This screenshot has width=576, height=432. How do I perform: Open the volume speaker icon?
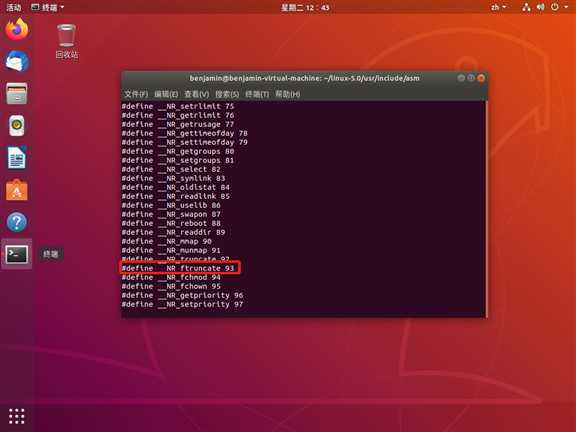(540, 7)
